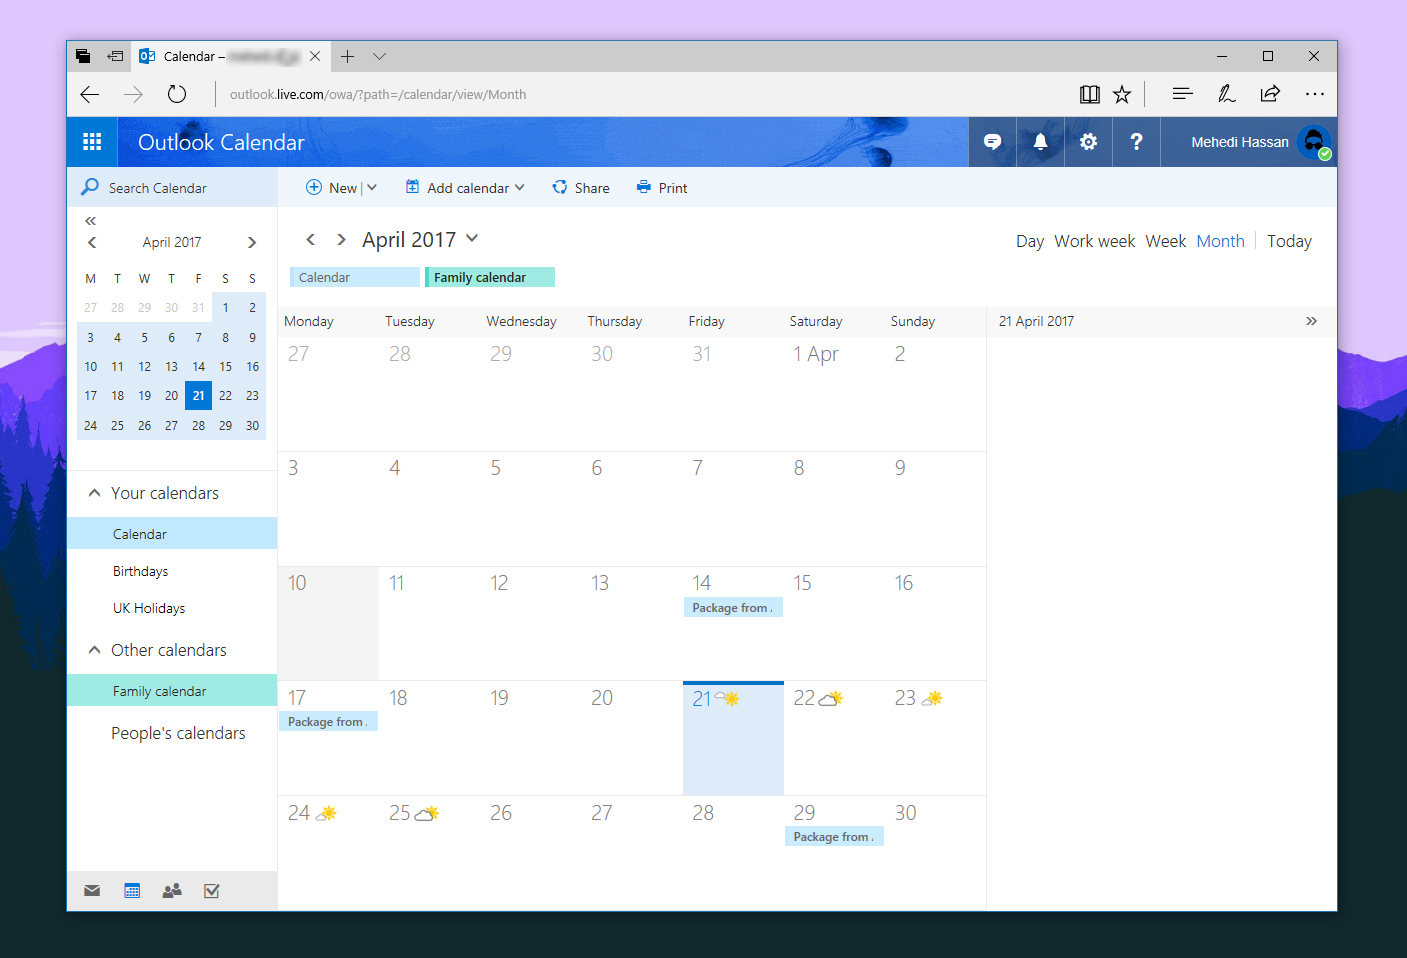Screen dimensions: 1407x958
Task: Open Reading view book icon
Action: tap(1090, 94)
